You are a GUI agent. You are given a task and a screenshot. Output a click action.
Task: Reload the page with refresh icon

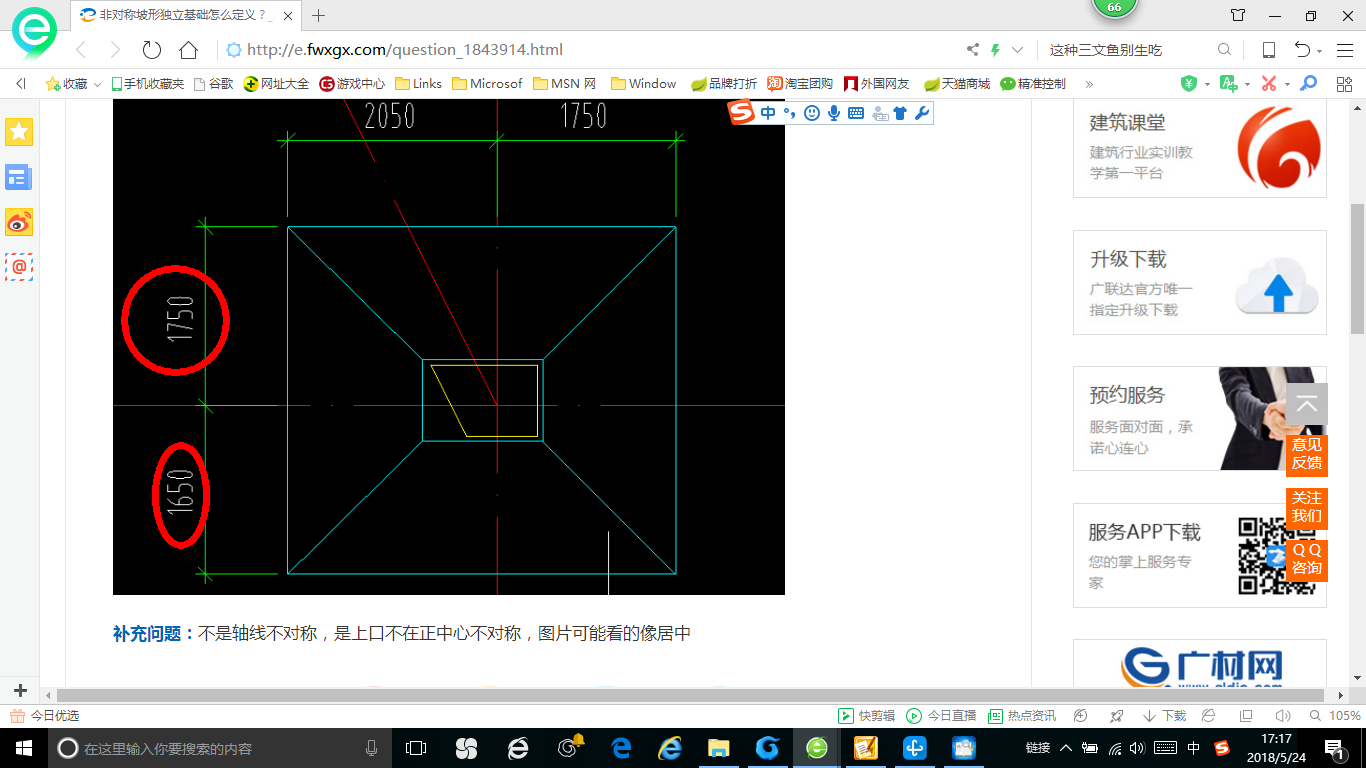tap(152, 50)
